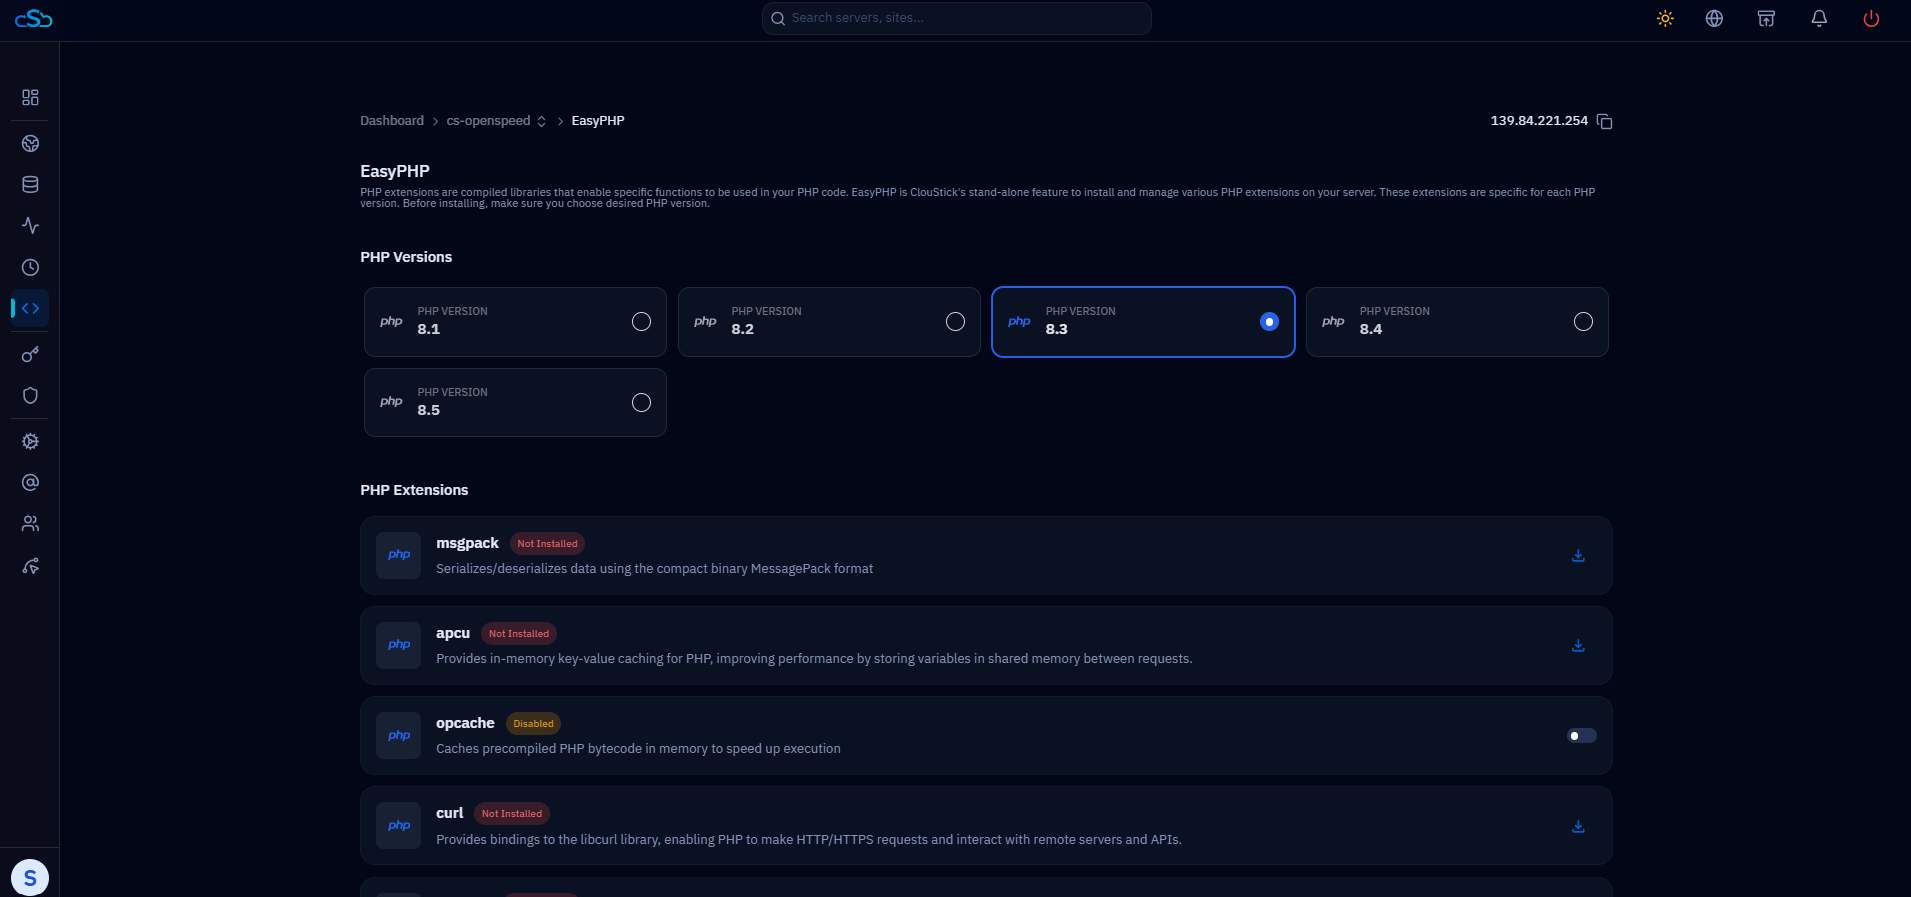This screenshot has height=897, width=1911.
Task: Select PHP version 8.5 radio button
Action: click(641, 402)
